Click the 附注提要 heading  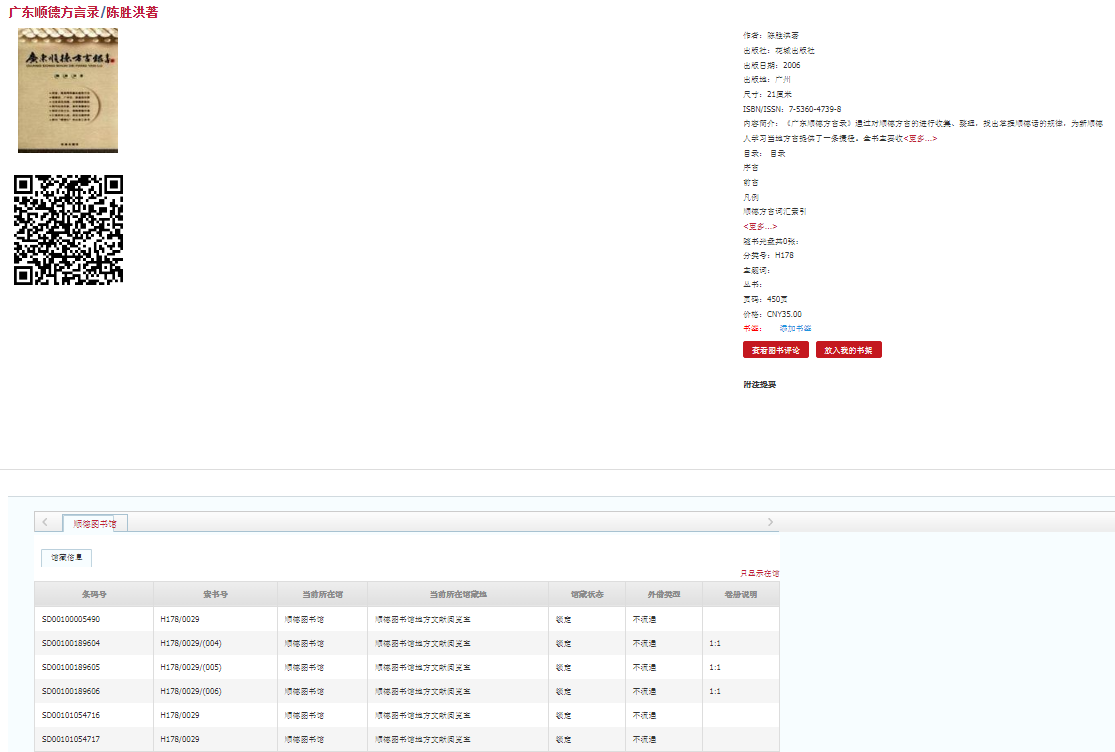pos(759,385)
